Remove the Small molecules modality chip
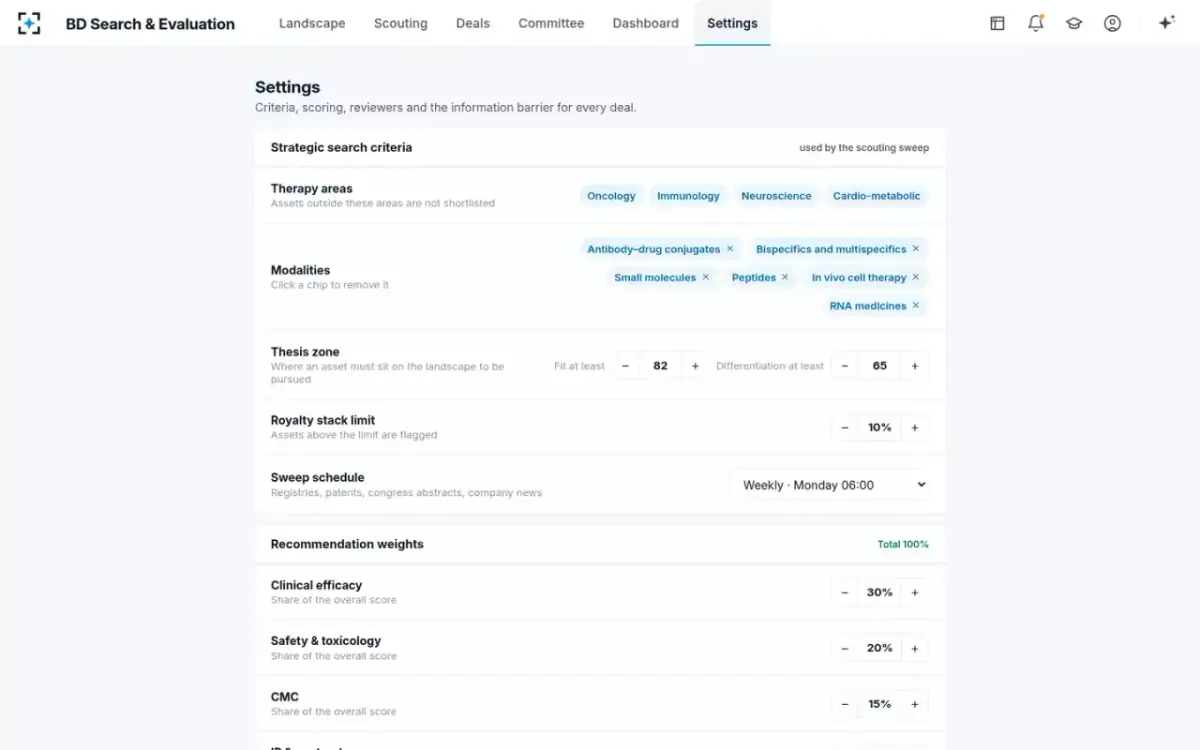Image resolution: width=1200 pixels, height=750 pixels. 705,277
